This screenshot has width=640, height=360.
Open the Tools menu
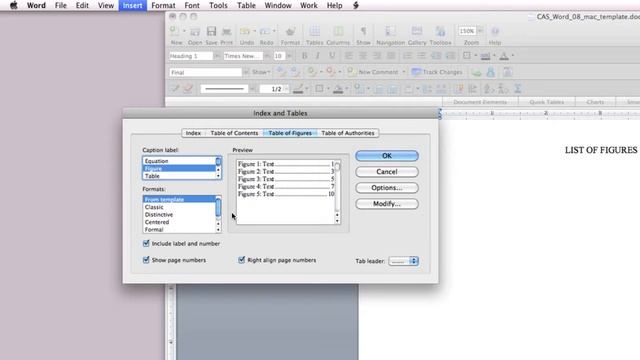coord(218,5)
